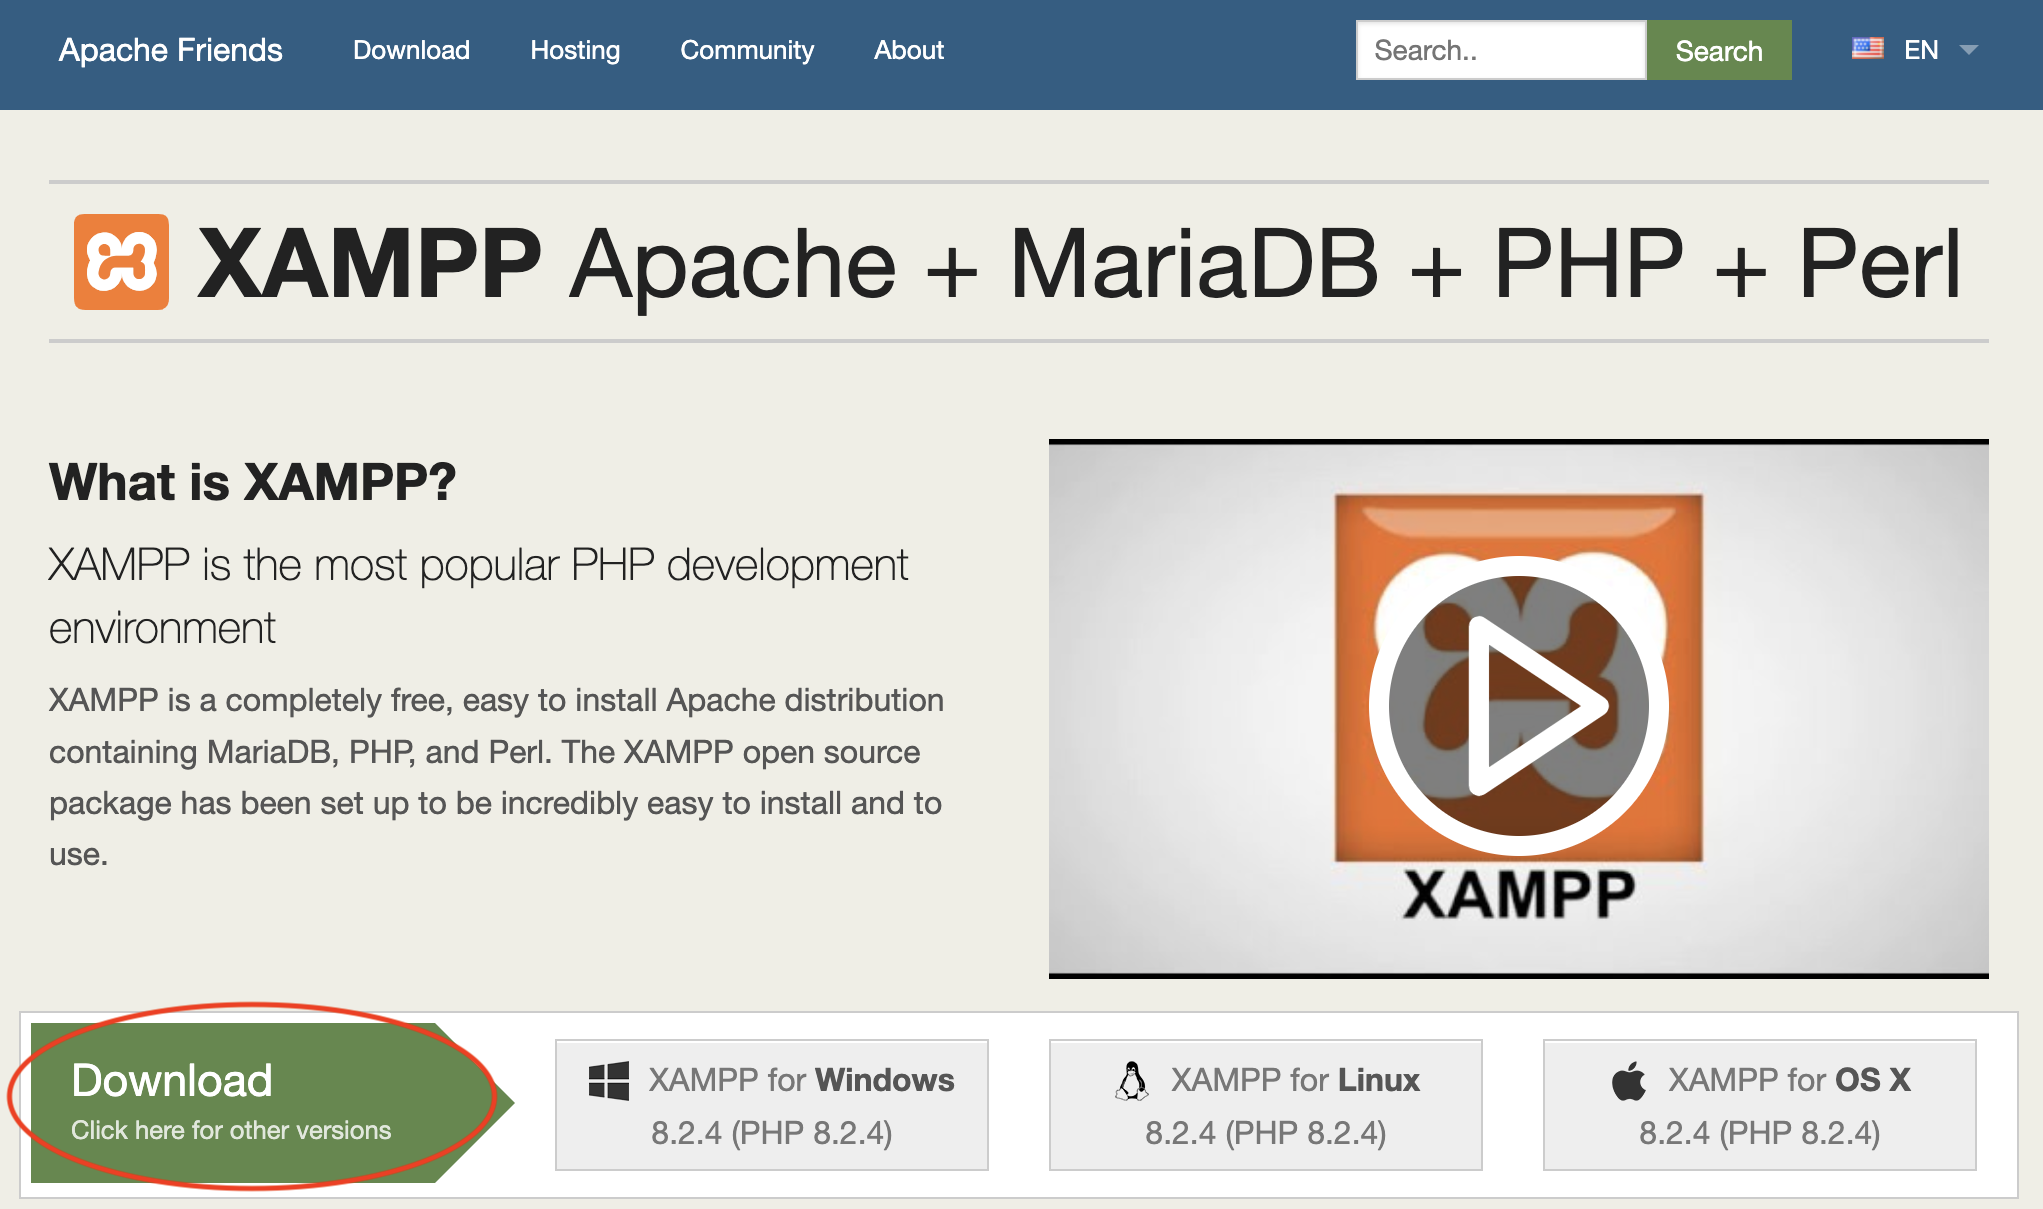Click the Search button
Image resolution: width=2043 pixels, height=1209 pixels.
1719,49
